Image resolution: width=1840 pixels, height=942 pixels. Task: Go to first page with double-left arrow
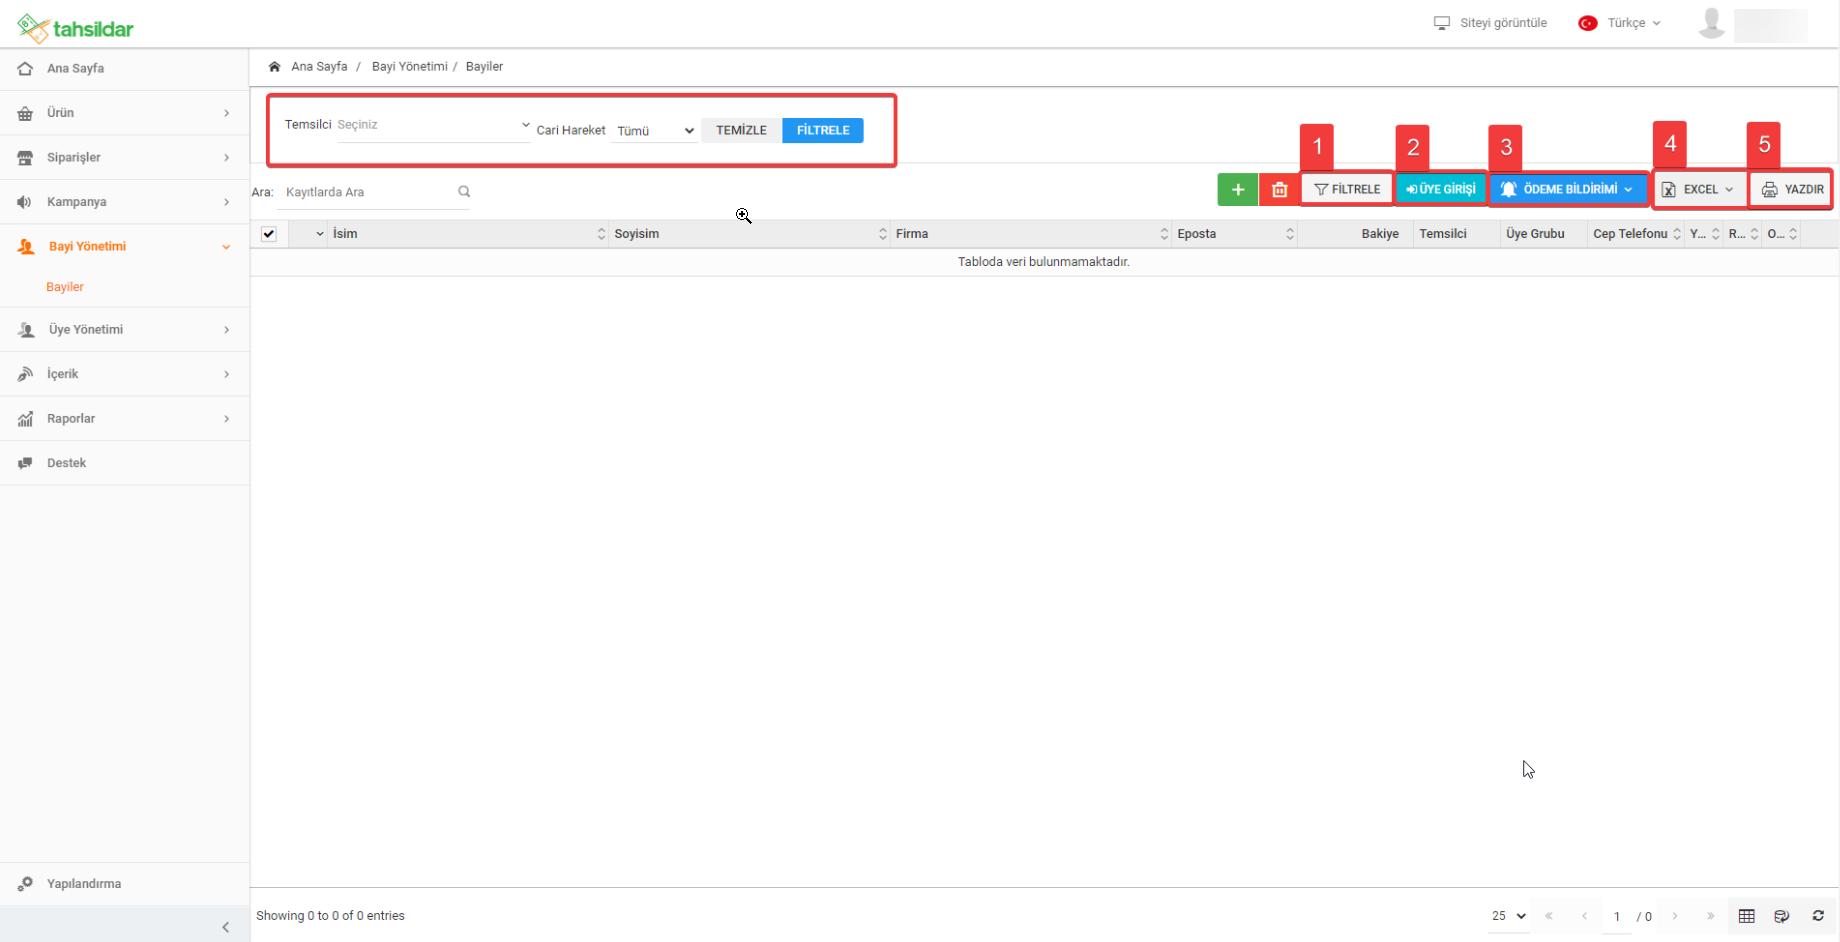click(x=1549, y=916)
